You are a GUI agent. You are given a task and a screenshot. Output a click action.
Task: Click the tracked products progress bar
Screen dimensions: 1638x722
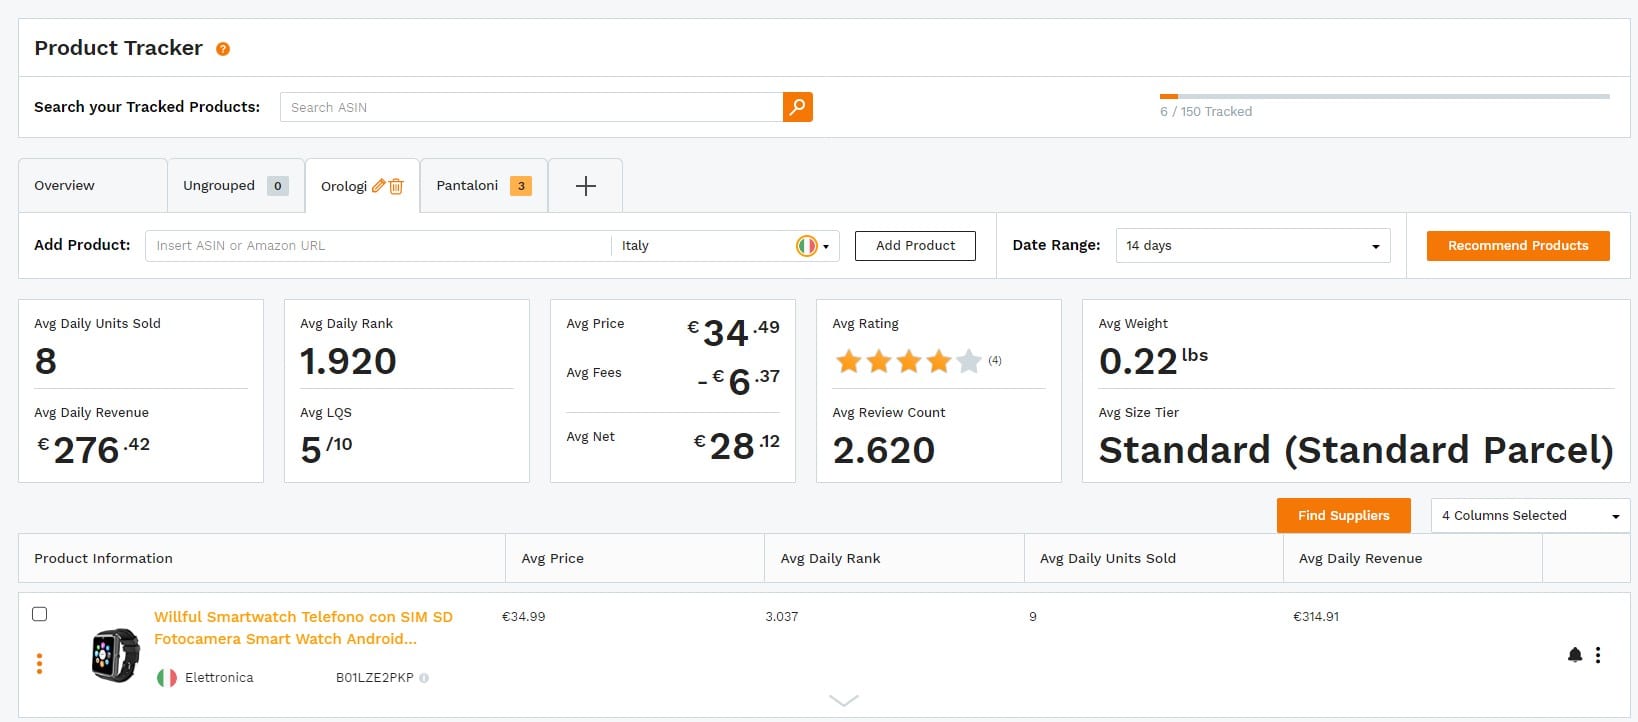[x=1384, y=97]
